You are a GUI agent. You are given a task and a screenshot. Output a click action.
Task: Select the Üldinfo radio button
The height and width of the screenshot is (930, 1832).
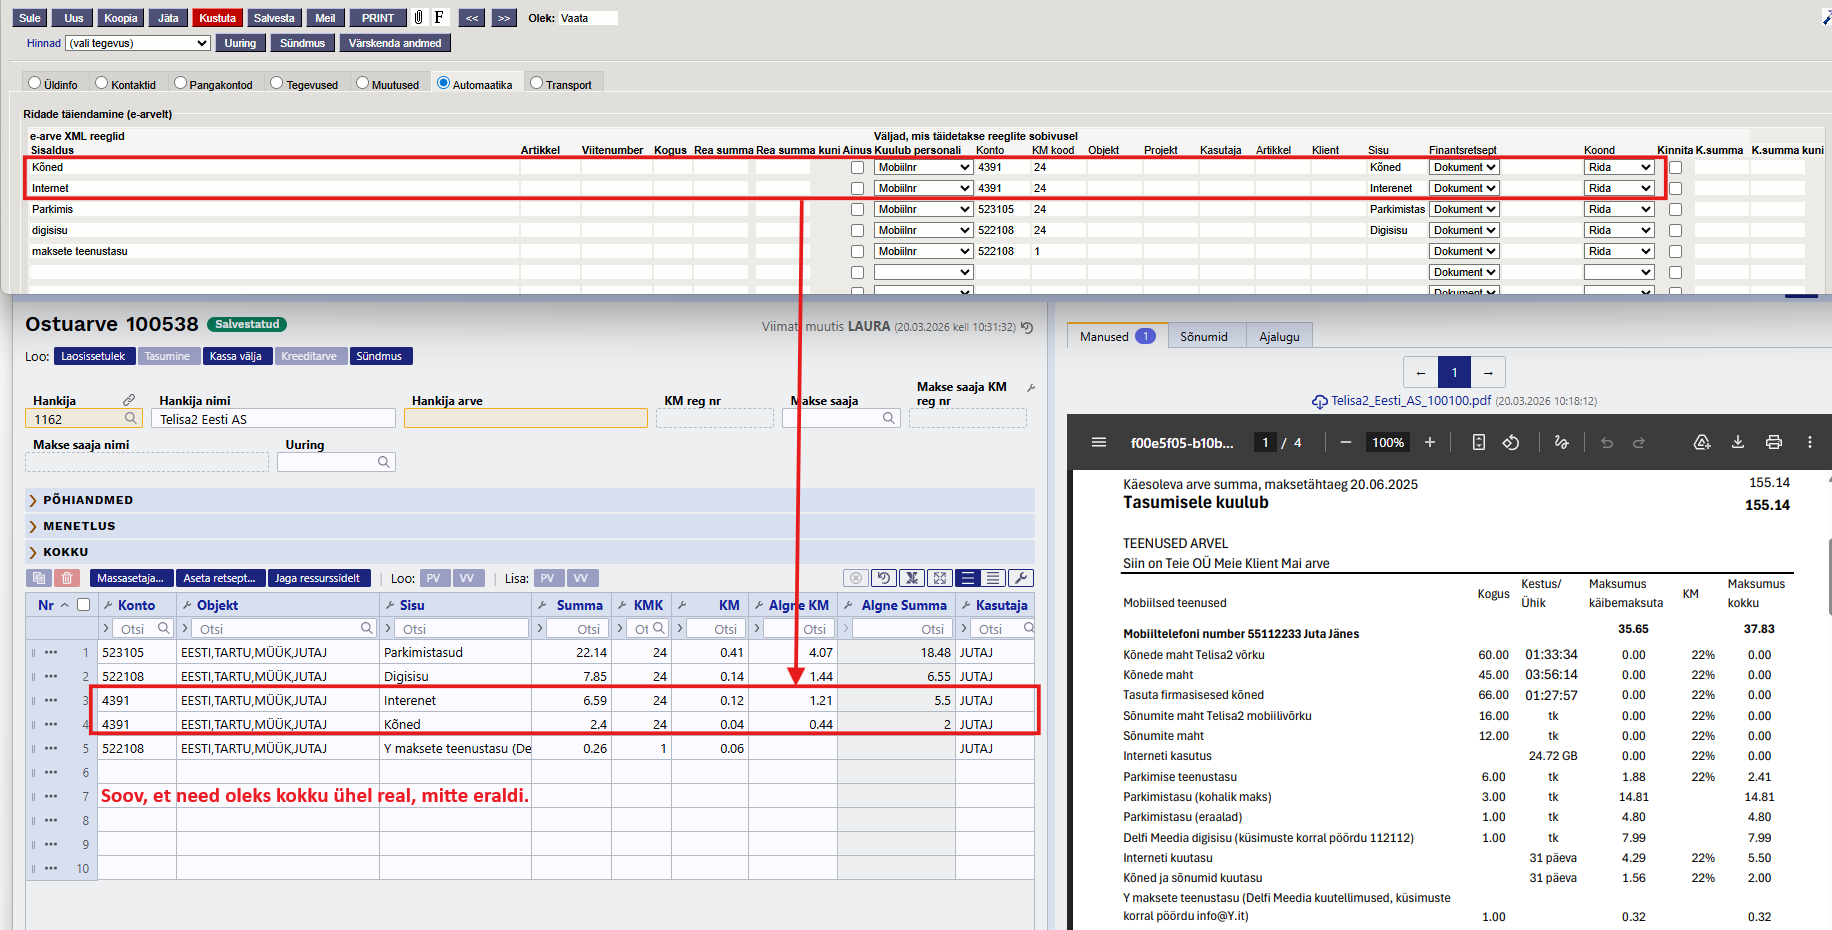pyautogui.click(x=35, y=83)
